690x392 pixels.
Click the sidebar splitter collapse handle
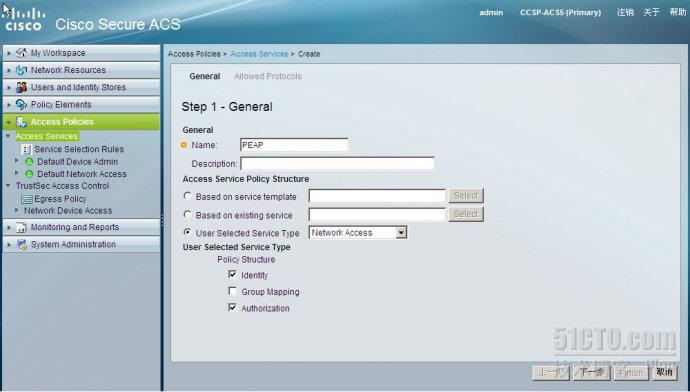pos(162,220)
